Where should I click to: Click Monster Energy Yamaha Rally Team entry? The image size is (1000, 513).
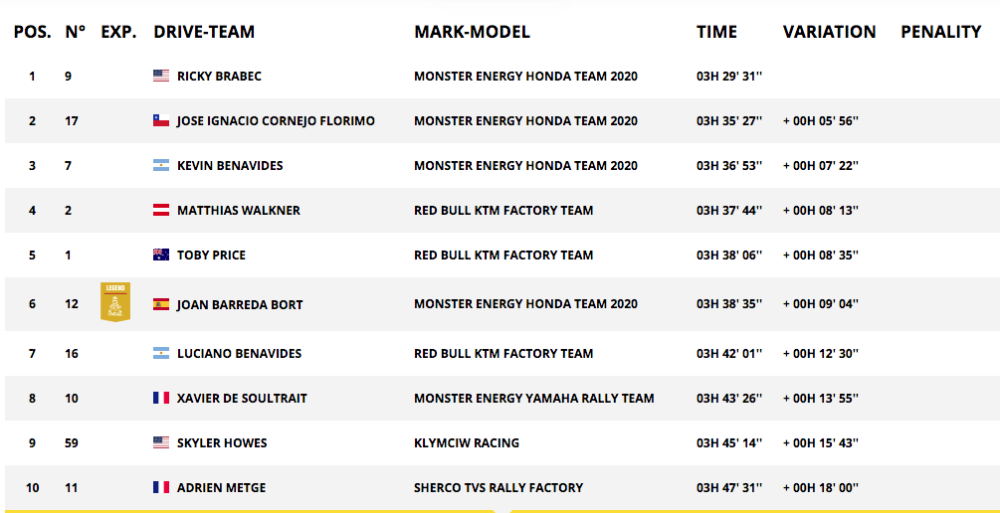point(534,398)
